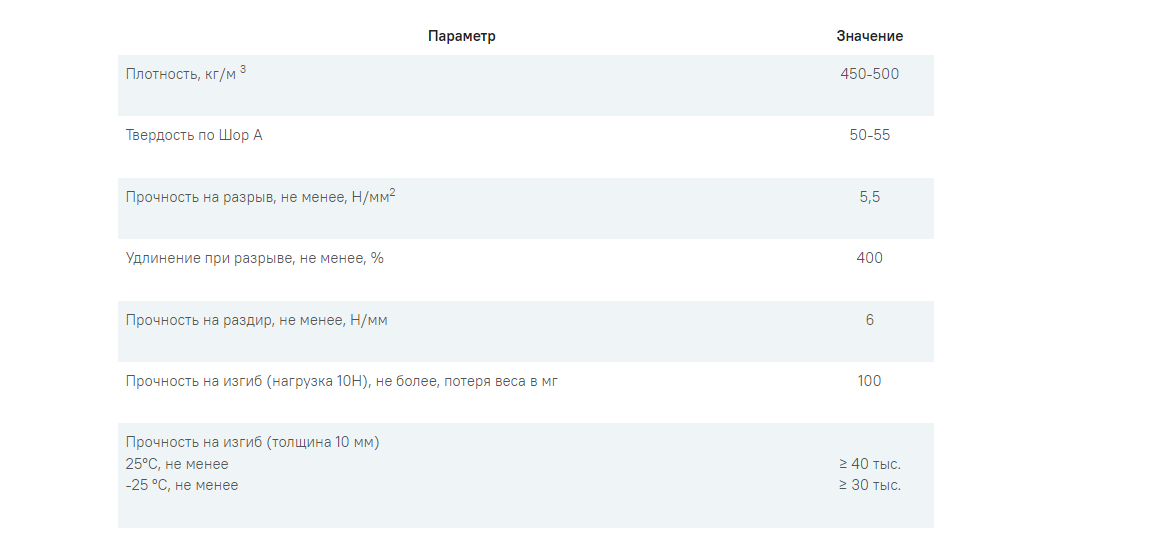
Task: Select the Прочность на разрыв label
Action: 258,197
